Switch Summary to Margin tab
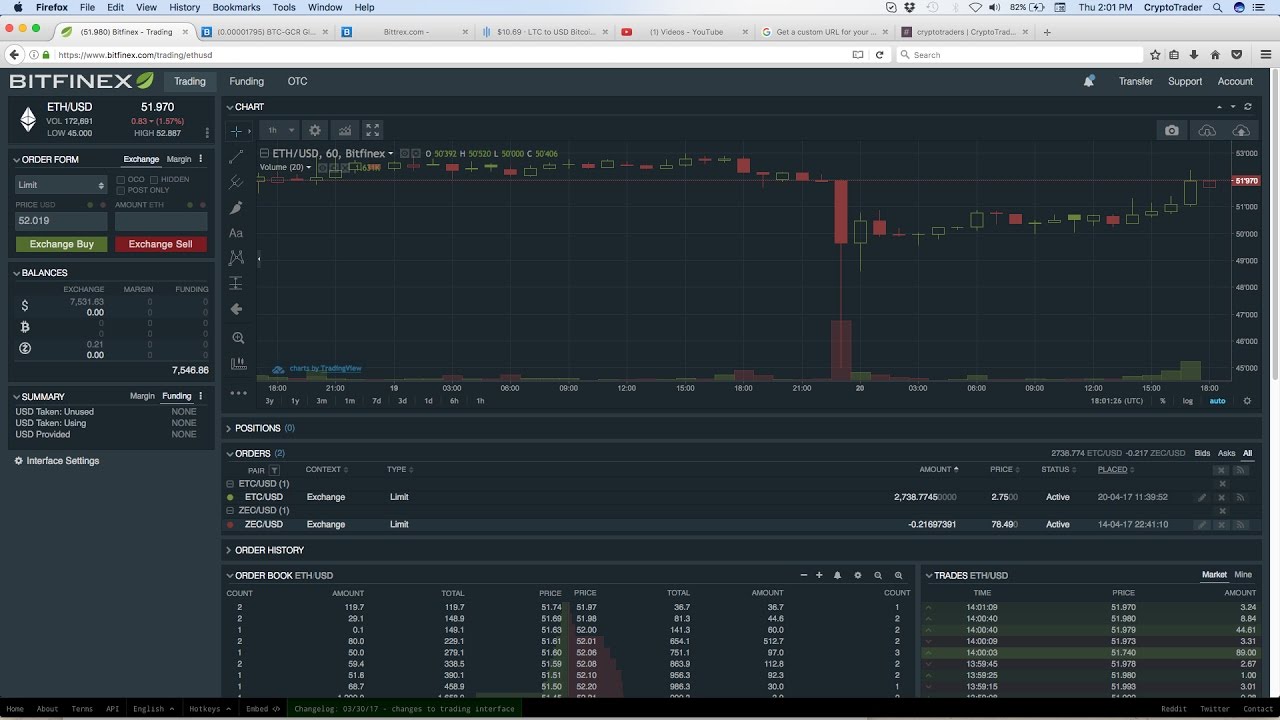The image size is (1280, 720). tap(142, 396)
